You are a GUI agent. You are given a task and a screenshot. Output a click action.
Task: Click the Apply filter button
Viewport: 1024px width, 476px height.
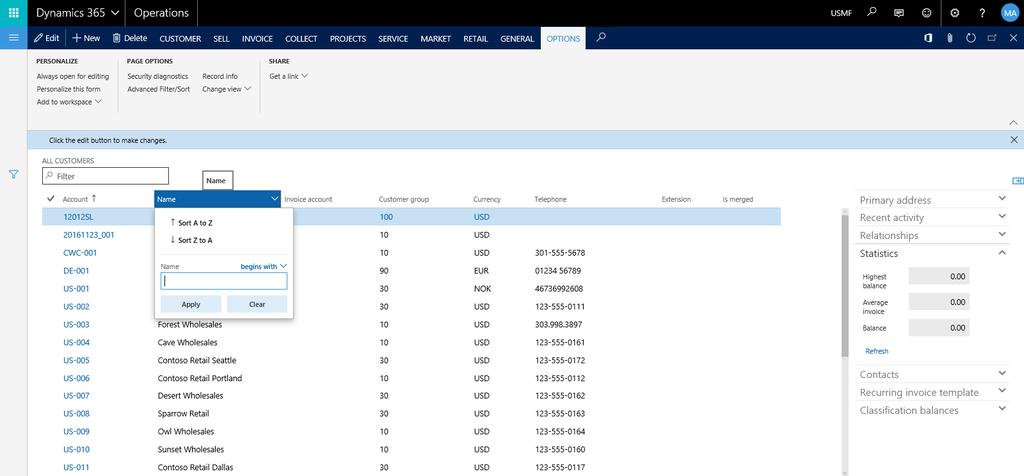coord(191,304)
